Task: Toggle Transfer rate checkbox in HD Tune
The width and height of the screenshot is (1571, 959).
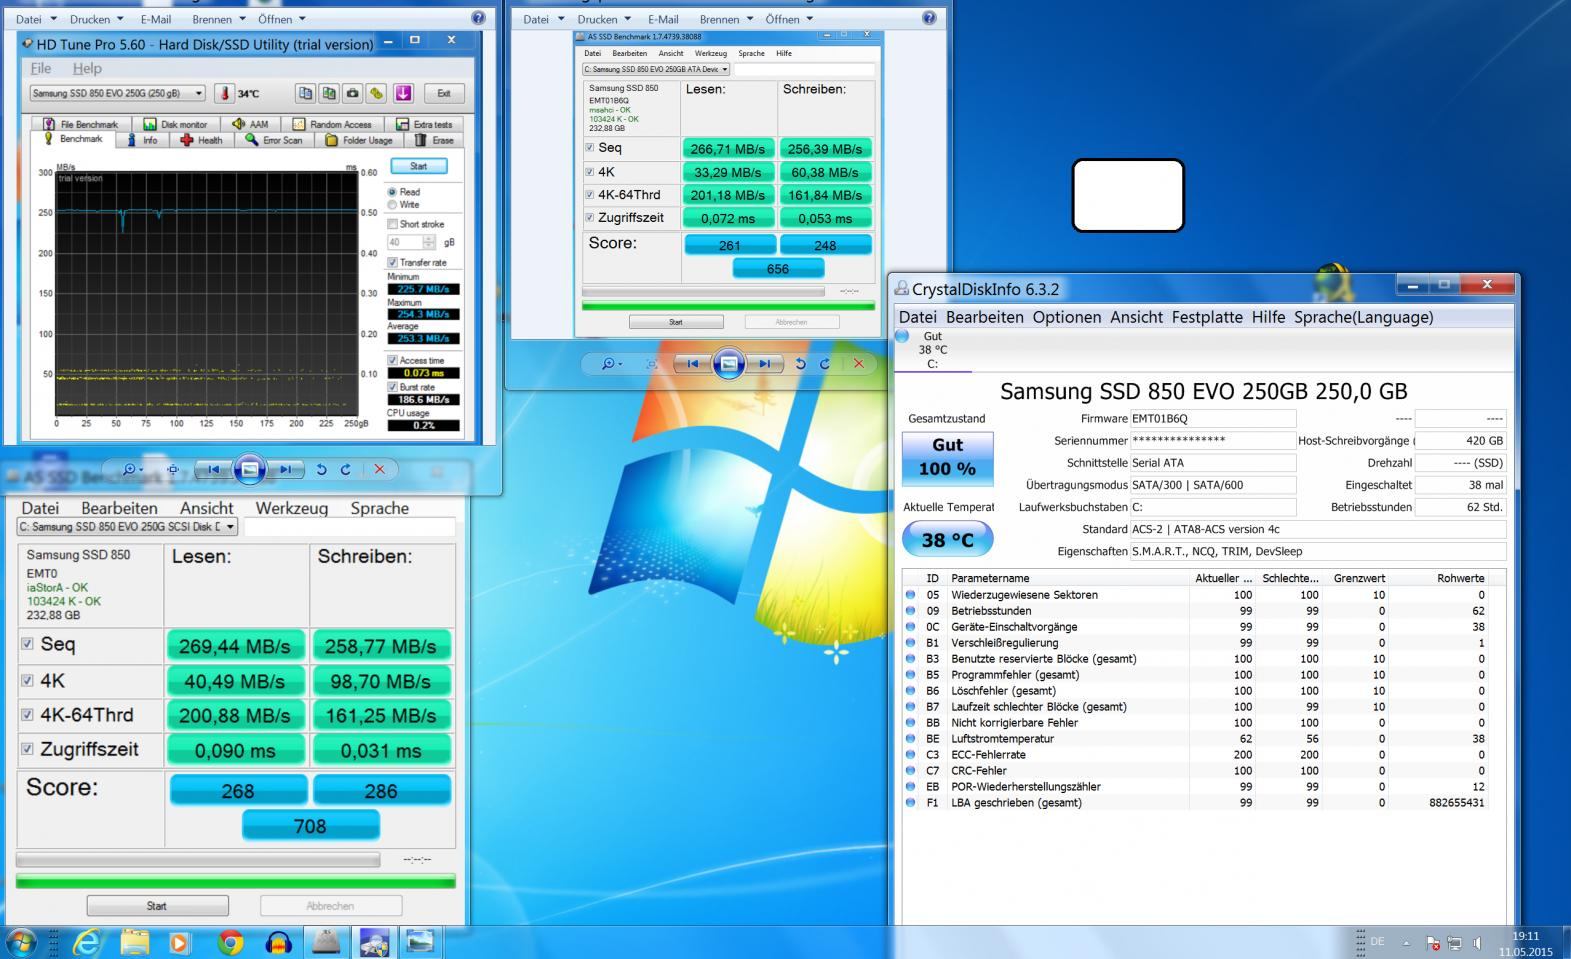Action: pos(393,262)
